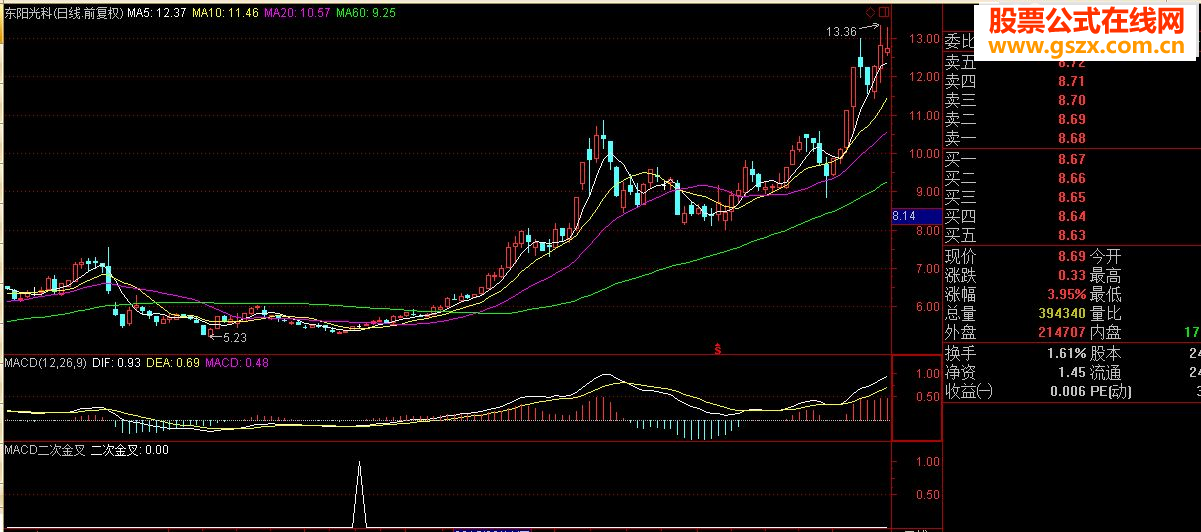Click the 13.36 high price annotation
Screen dimensions: 1201x532
tap(841, 32)
